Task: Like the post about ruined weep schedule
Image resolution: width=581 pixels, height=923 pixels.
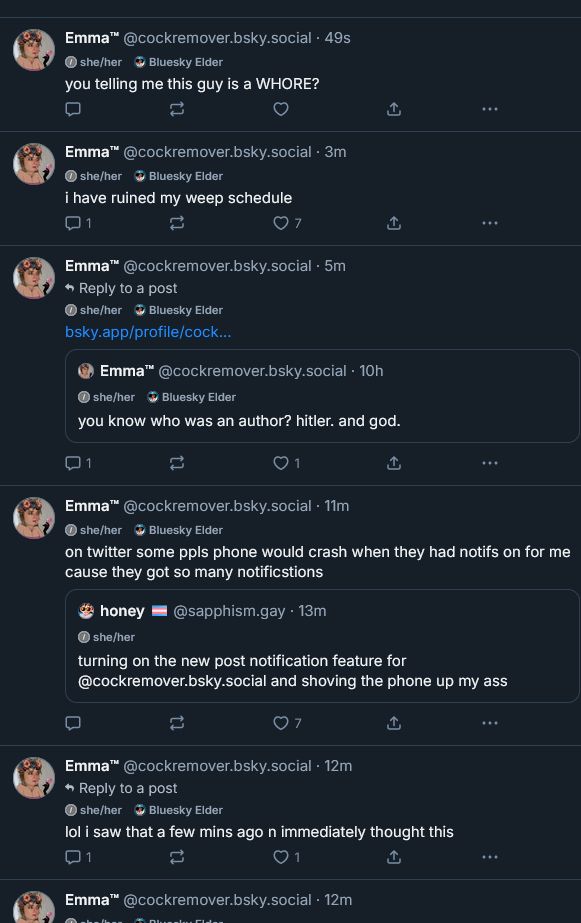Action: [x=281, y=224]
